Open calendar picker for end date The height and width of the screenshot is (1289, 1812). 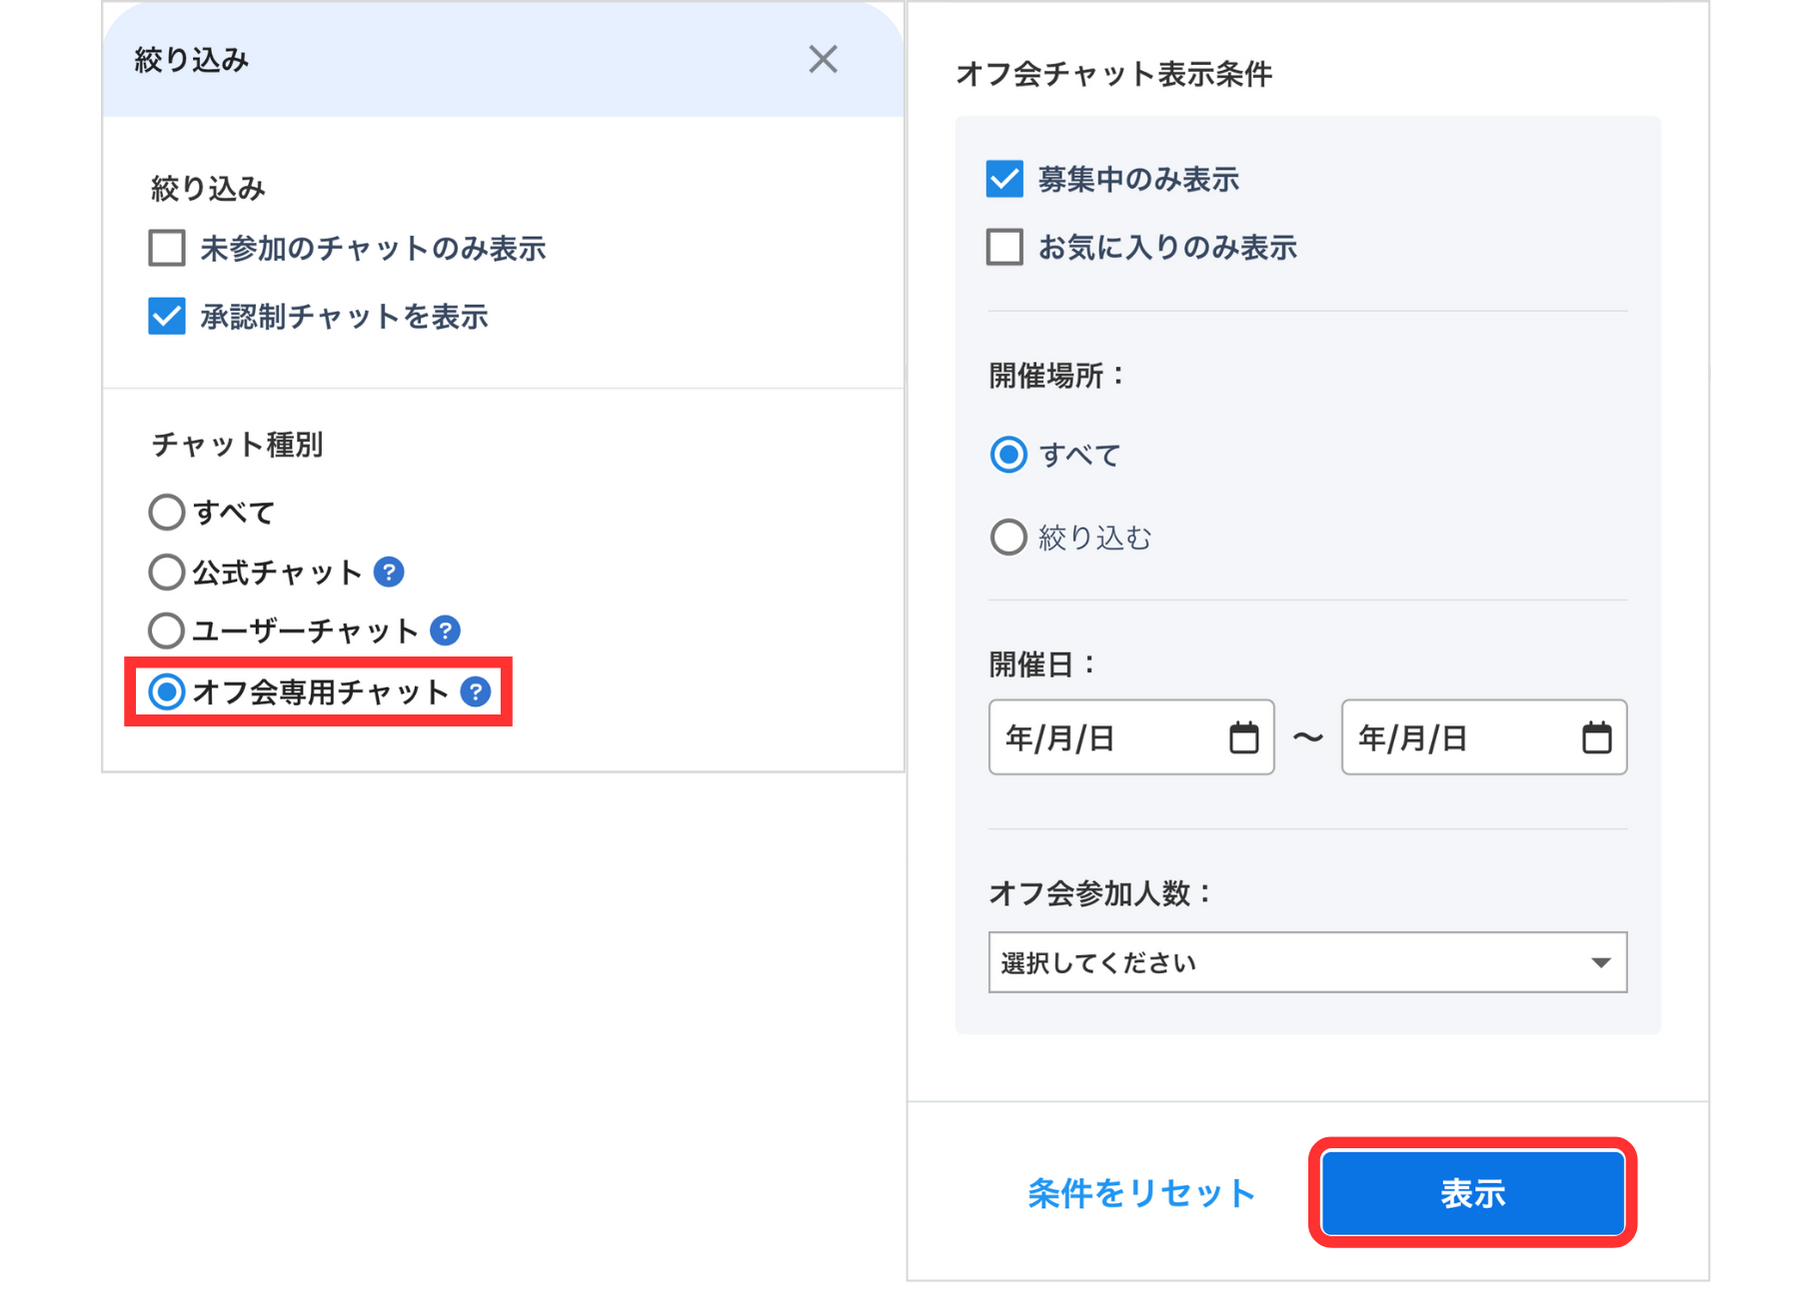(1596, 738)
